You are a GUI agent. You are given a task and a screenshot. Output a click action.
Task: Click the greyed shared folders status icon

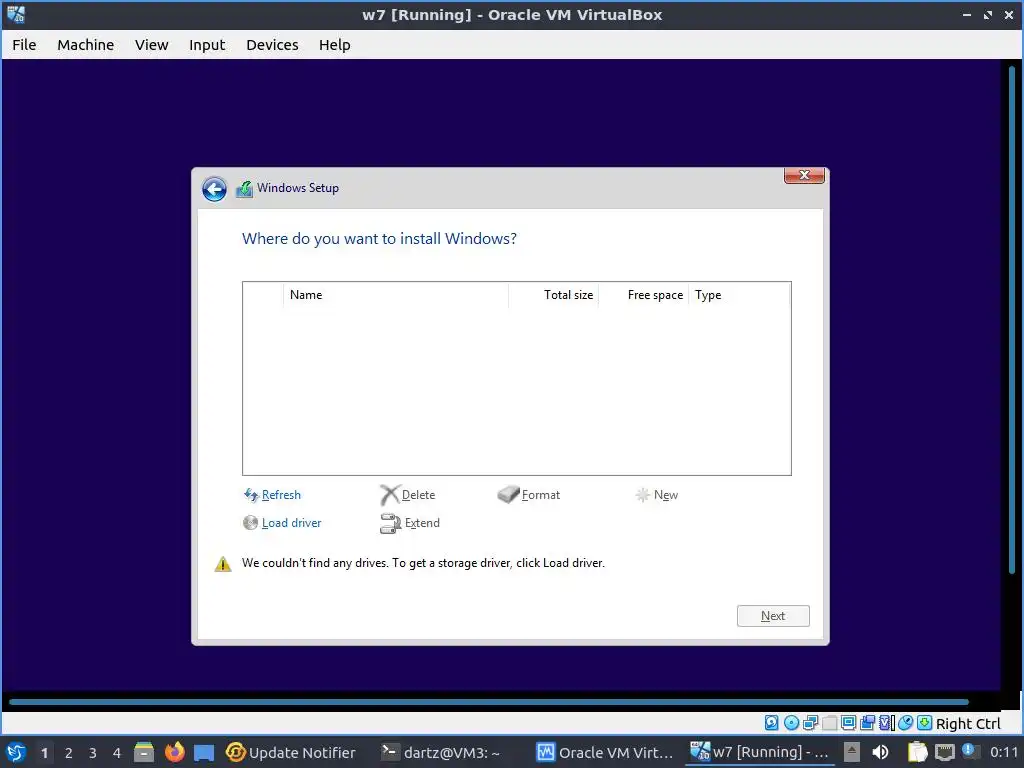tap(829, 723)
